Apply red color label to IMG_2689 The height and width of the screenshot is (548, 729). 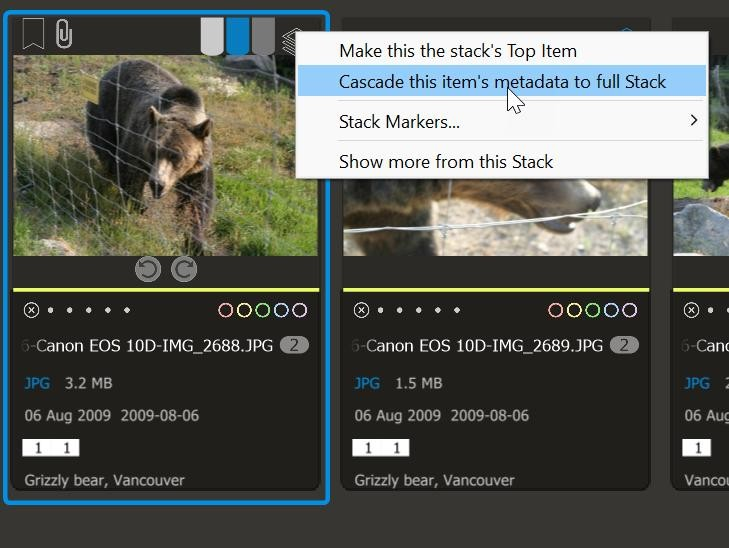pos(556,310)
